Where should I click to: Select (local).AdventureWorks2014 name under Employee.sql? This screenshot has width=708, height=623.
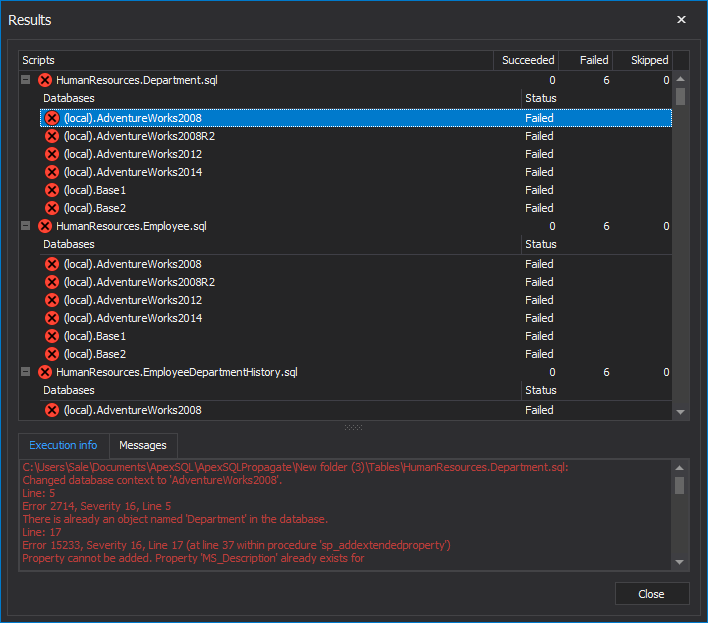point(133,318)
